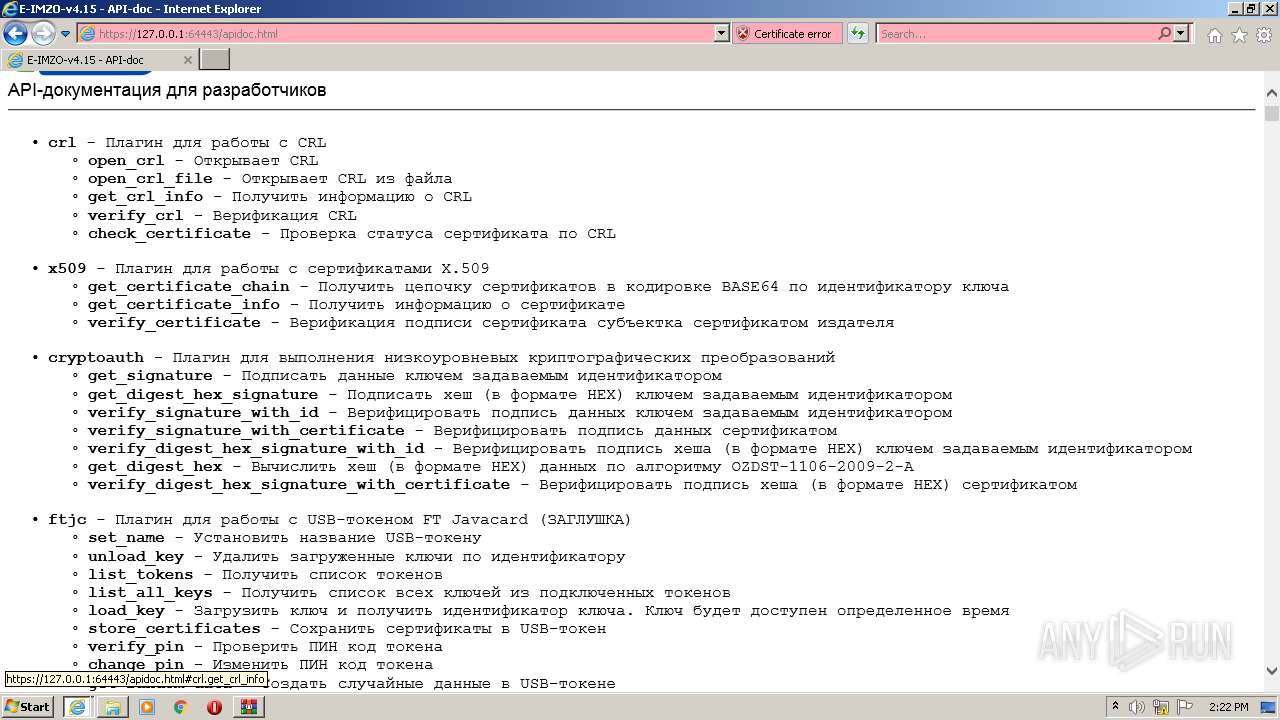Open the open_crl_file method link

150,179
